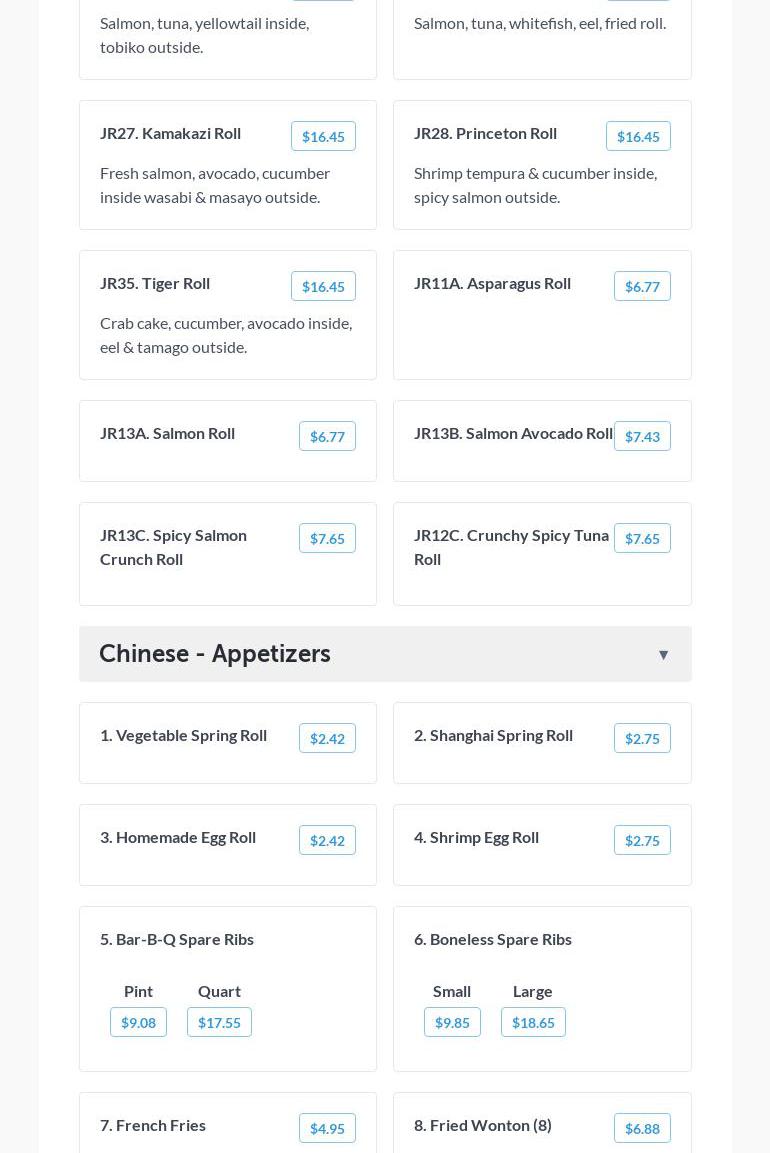Click the $16.45 price for Kamakazi Roll

323,137
